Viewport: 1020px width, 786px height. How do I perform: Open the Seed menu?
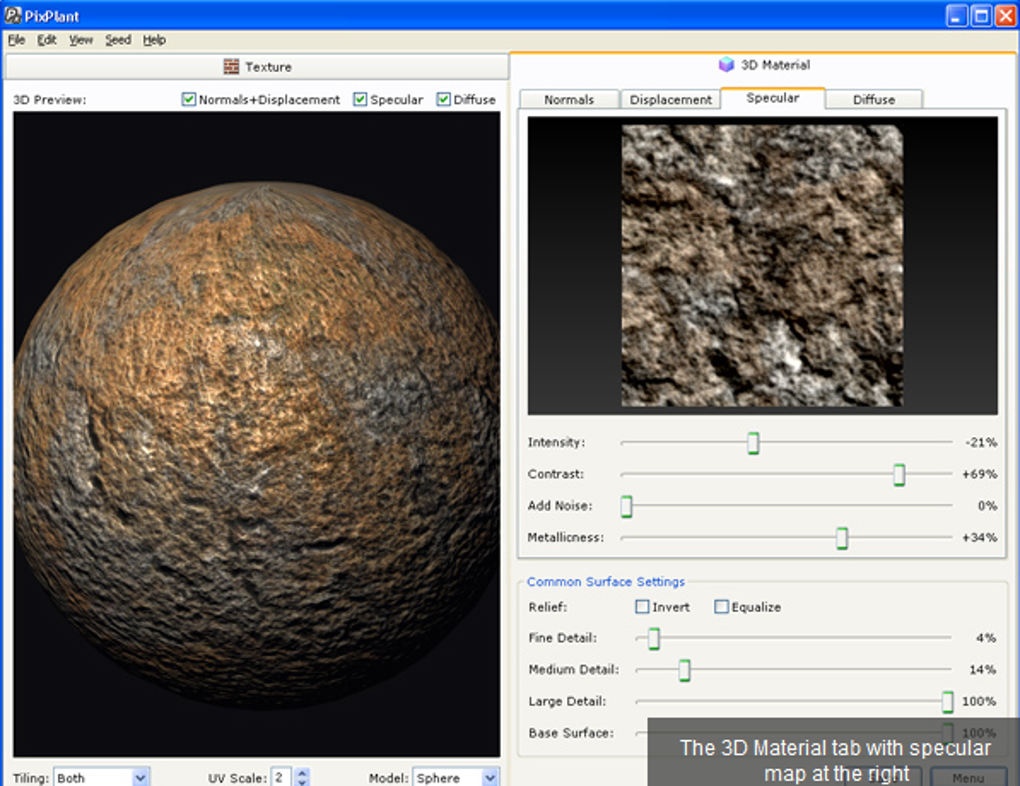click(x=118, y=40)
